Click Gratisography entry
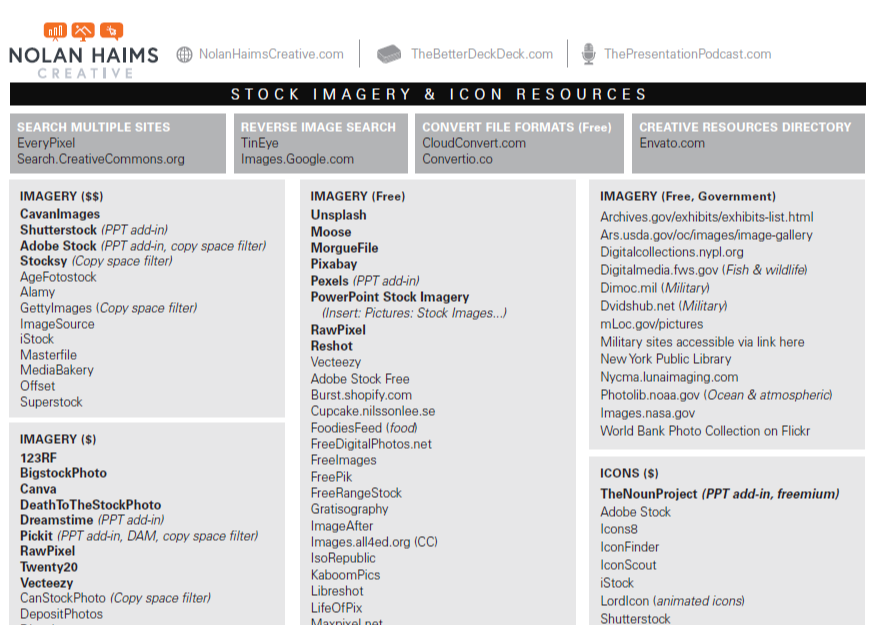 (349, 509)
